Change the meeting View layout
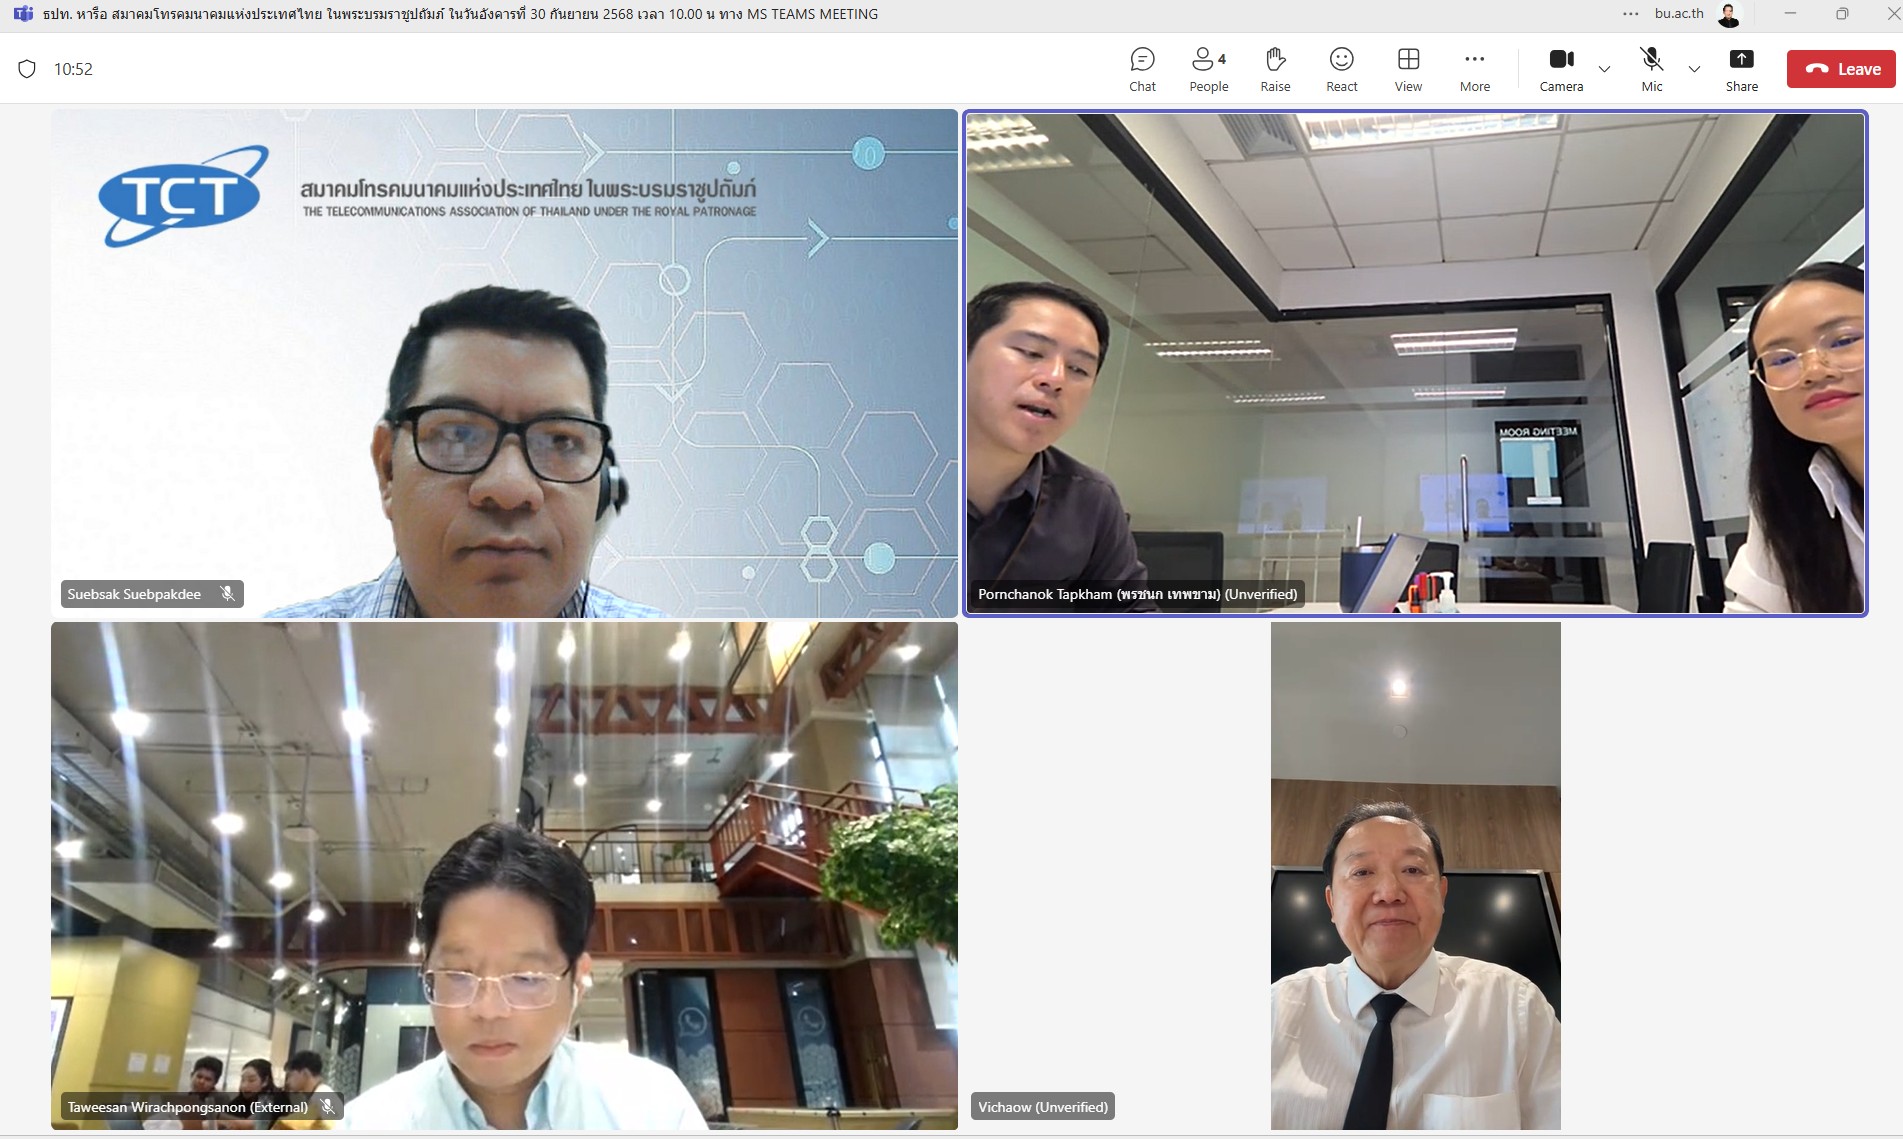This screenshot has width=1903, height=1139. tap(1408, 69)
